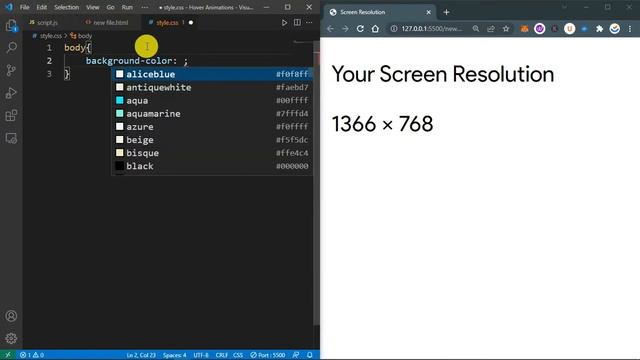
Task: Choose black color suggestion
Action: click(x=212, y=166)
